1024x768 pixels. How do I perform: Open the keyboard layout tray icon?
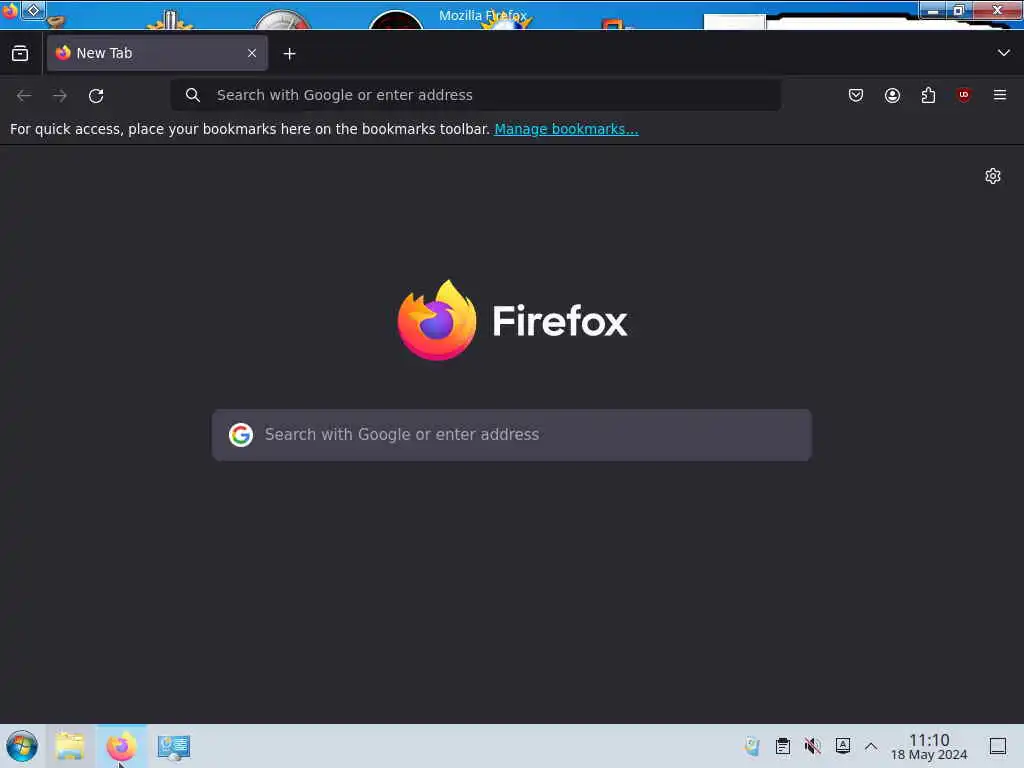[x=842, y=746]
